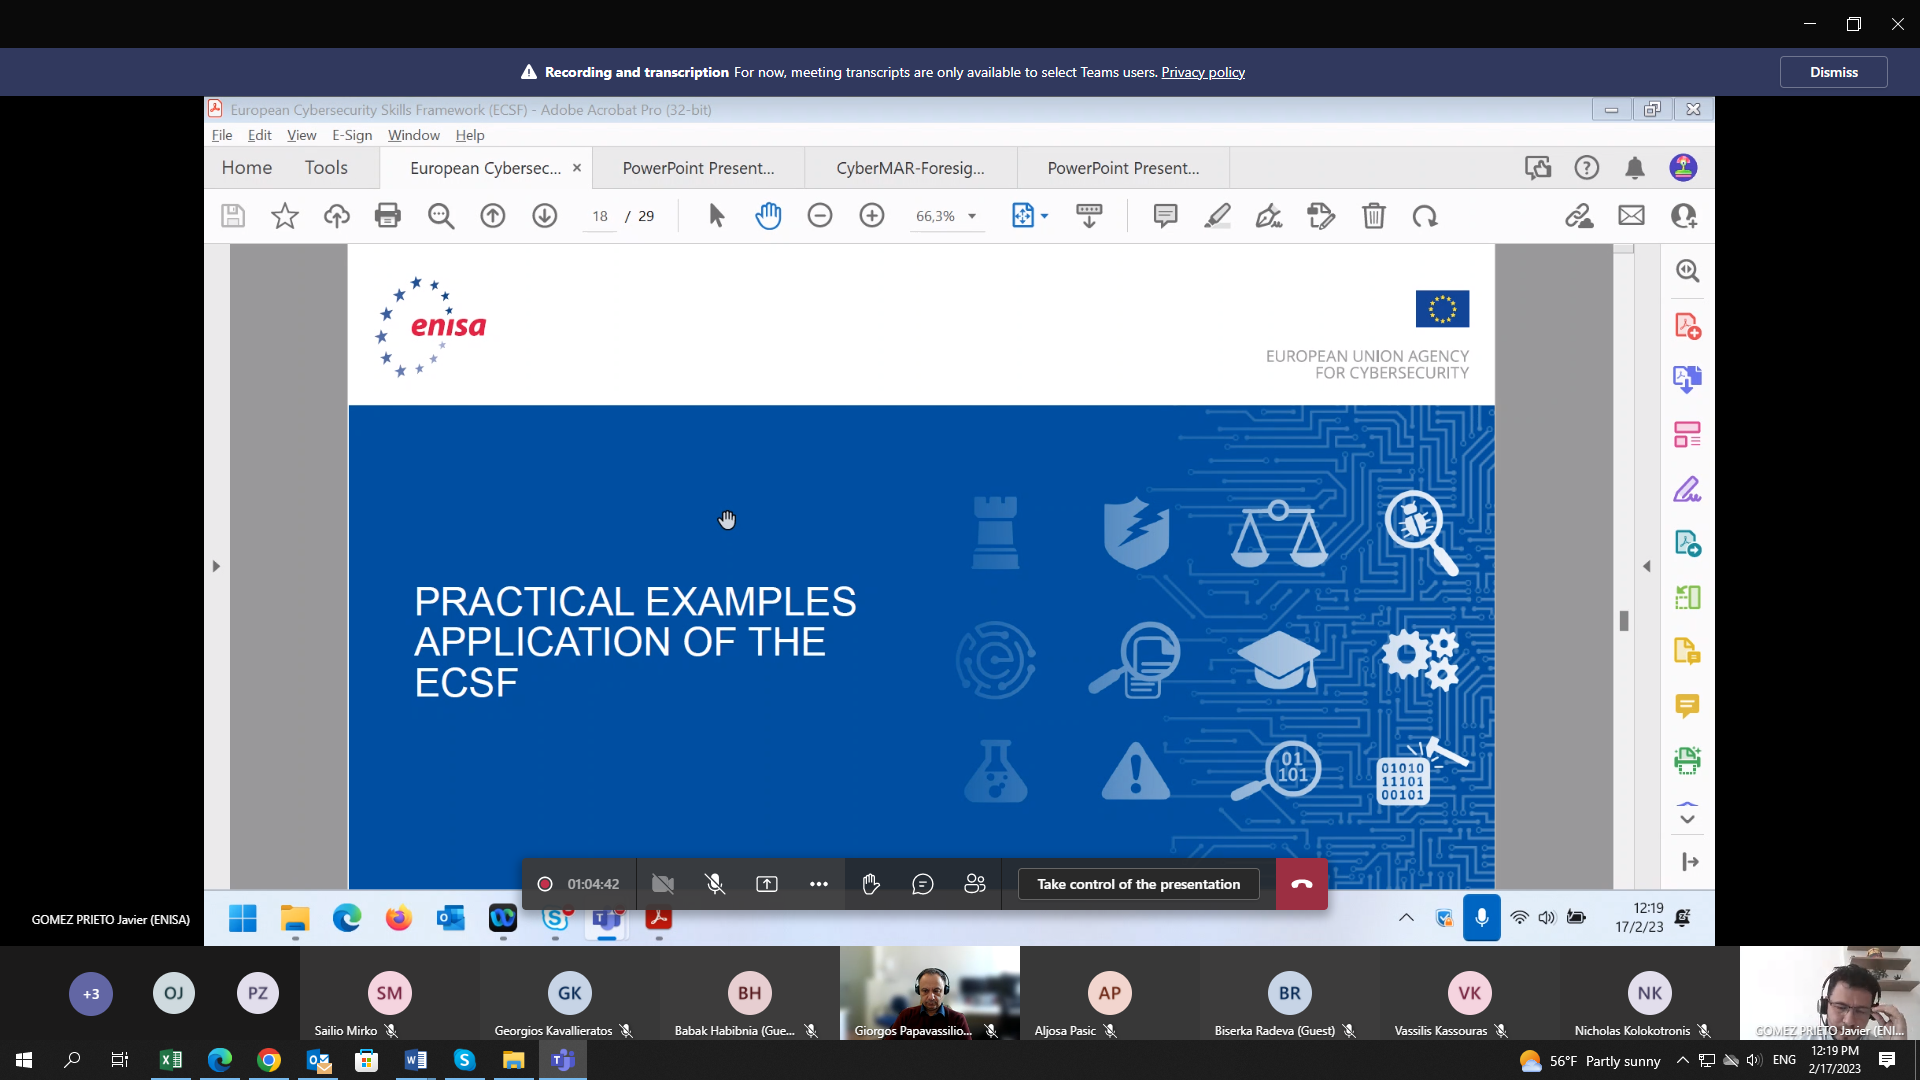Expand the left navigation pane arrow
This screenshot has height=1080, width=1920.
point(216,566)
